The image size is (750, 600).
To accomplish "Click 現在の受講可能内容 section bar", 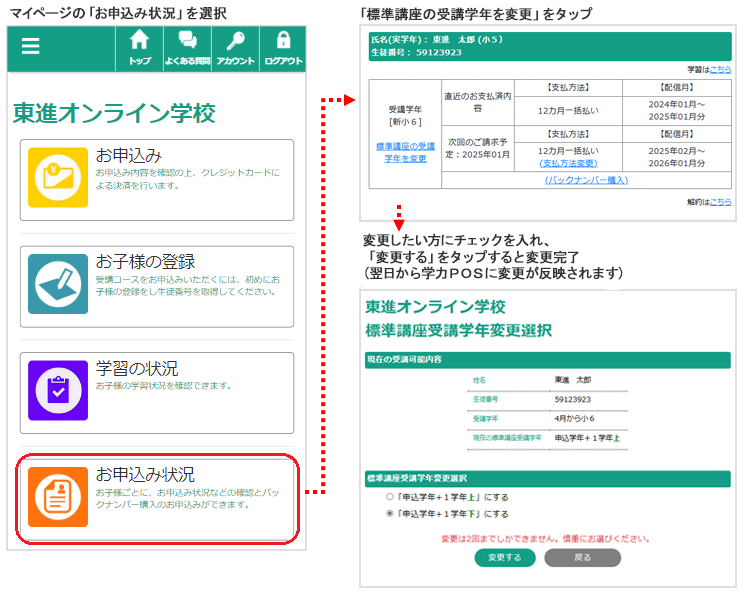I will pos(548,360).
